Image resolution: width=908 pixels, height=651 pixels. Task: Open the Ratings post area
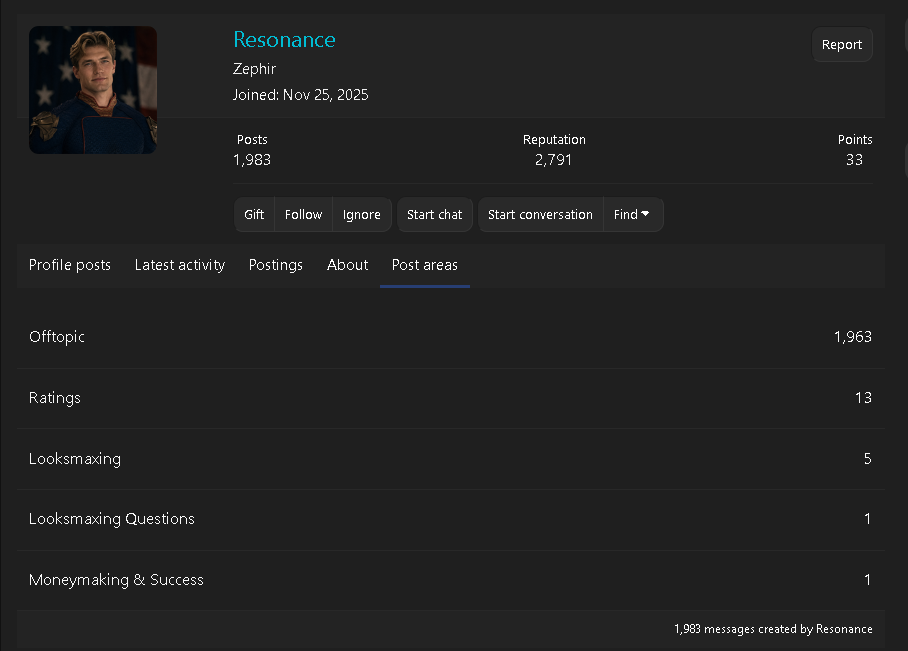[x=451, y=398]
